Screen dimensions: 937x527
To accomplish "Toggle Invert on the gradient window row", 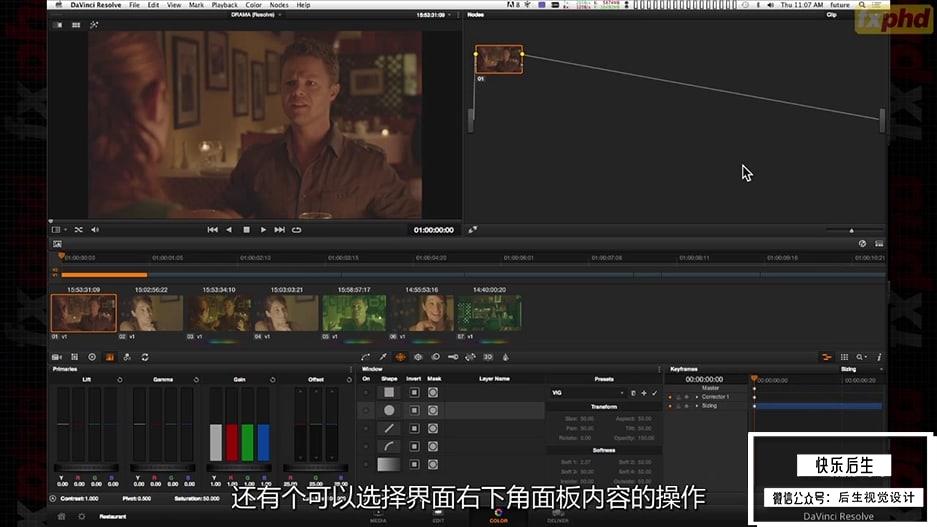I will coord(414,464).
